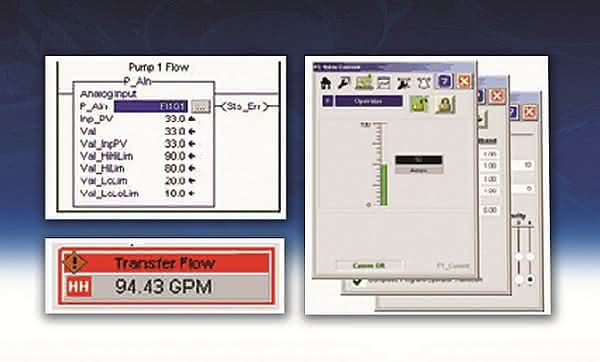Open the Maintenance wrench tab
Screen dimensions: 600x362
(x=344, y=82)
